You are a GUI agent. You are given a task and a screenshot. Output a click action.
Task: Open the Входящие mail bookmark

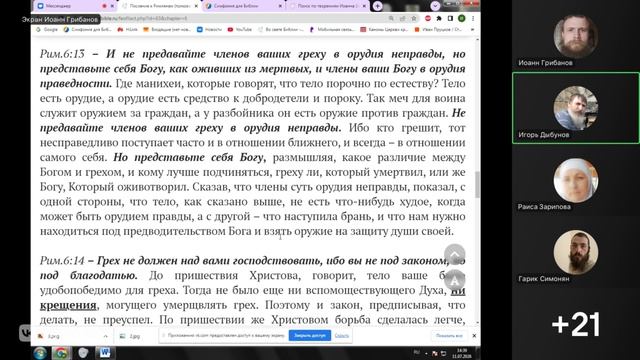pyautogui.click(x=167, y=29)
